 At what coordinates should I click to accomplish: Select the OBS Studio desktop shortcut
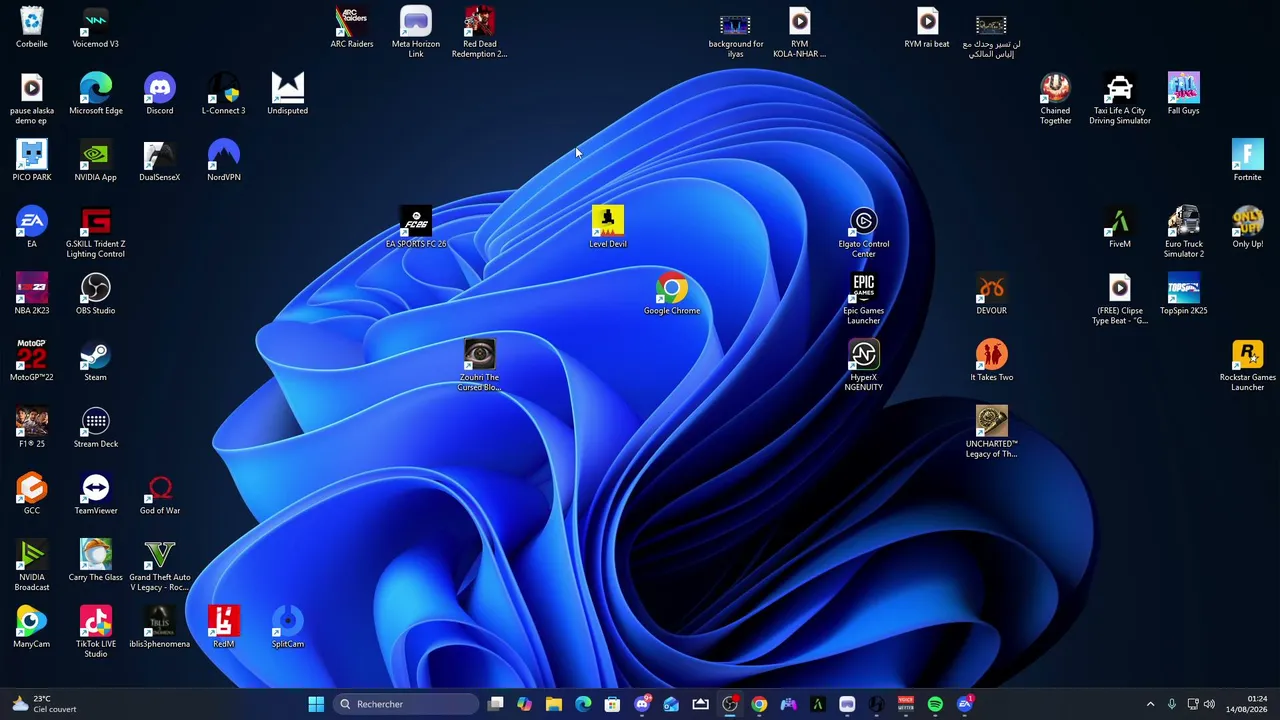pos(96,295)
